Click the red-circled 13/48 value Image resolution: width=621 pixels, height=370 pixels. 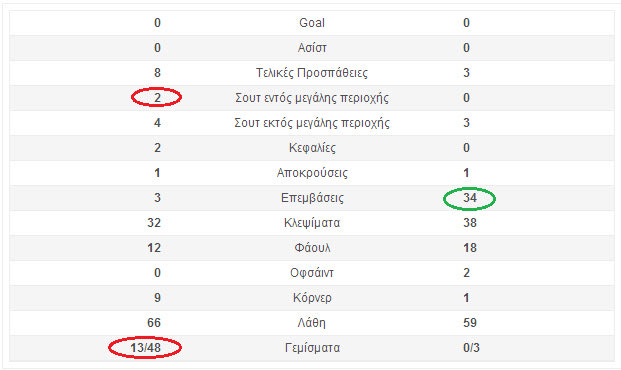[145, 347]
